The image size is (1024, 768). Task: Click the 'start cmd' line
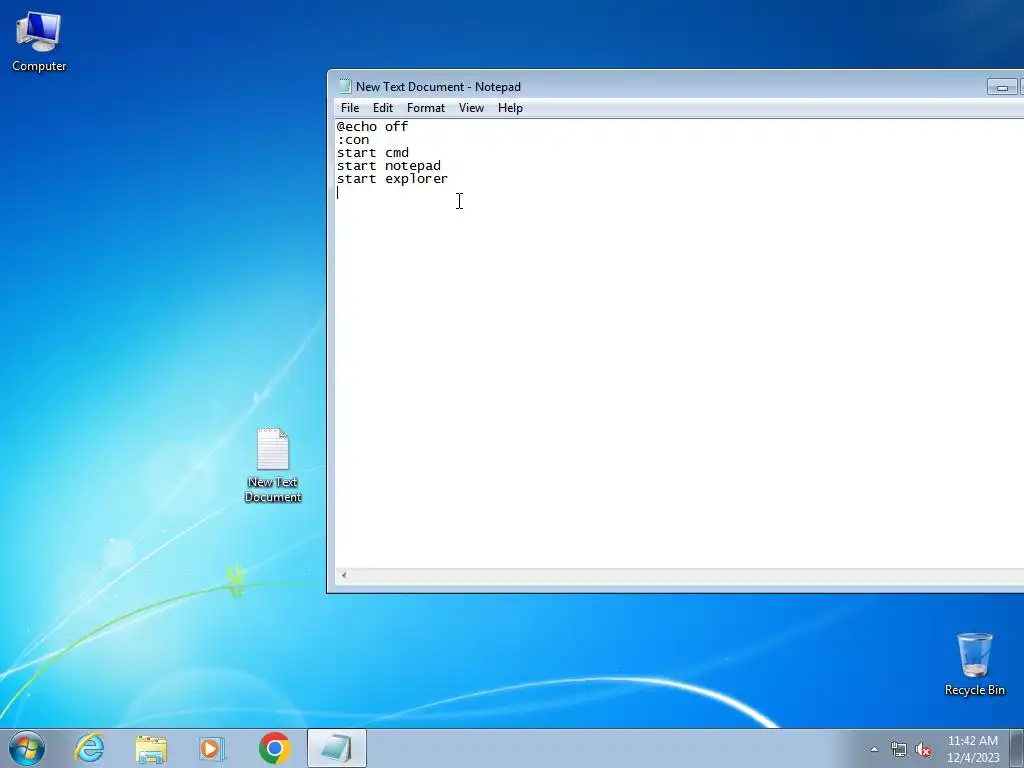[373, 153]
